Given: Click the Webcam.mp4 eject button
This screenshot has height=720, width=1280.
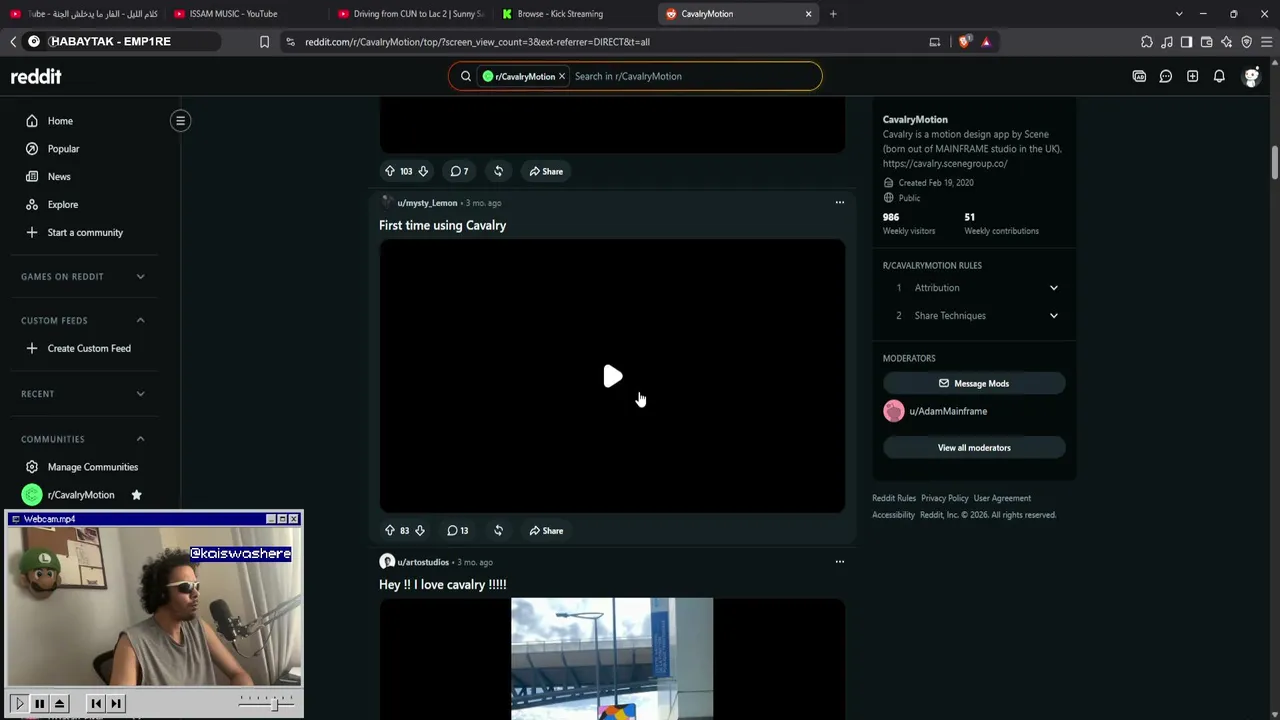Looking at the screenshot, I should pos(59,704).
